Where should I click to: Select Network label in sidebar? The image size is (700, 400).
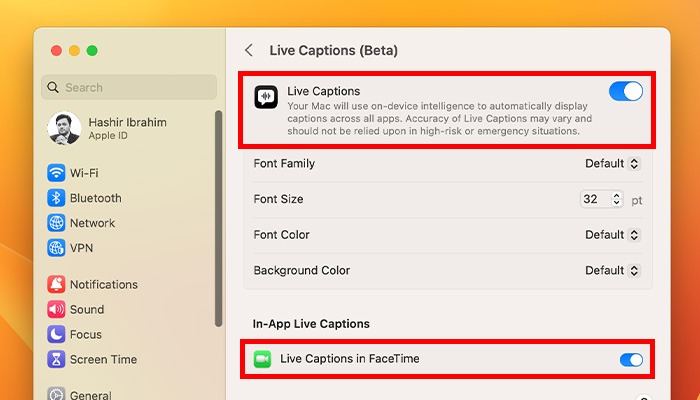tap(92, 223)
